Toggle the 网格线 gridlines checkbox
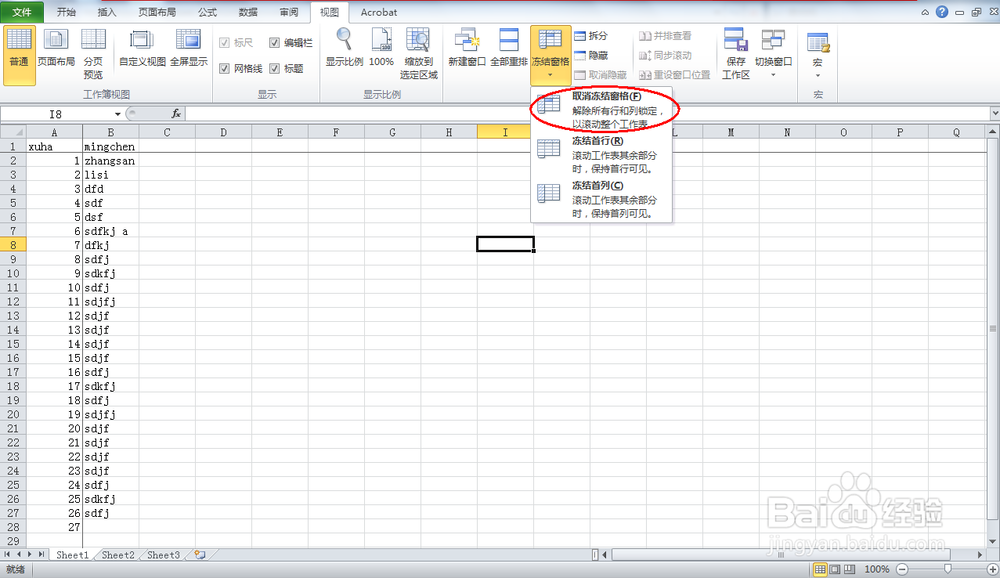Image resolution: width=1000 pixels, height=578 pixels. [x=224, y=68]
